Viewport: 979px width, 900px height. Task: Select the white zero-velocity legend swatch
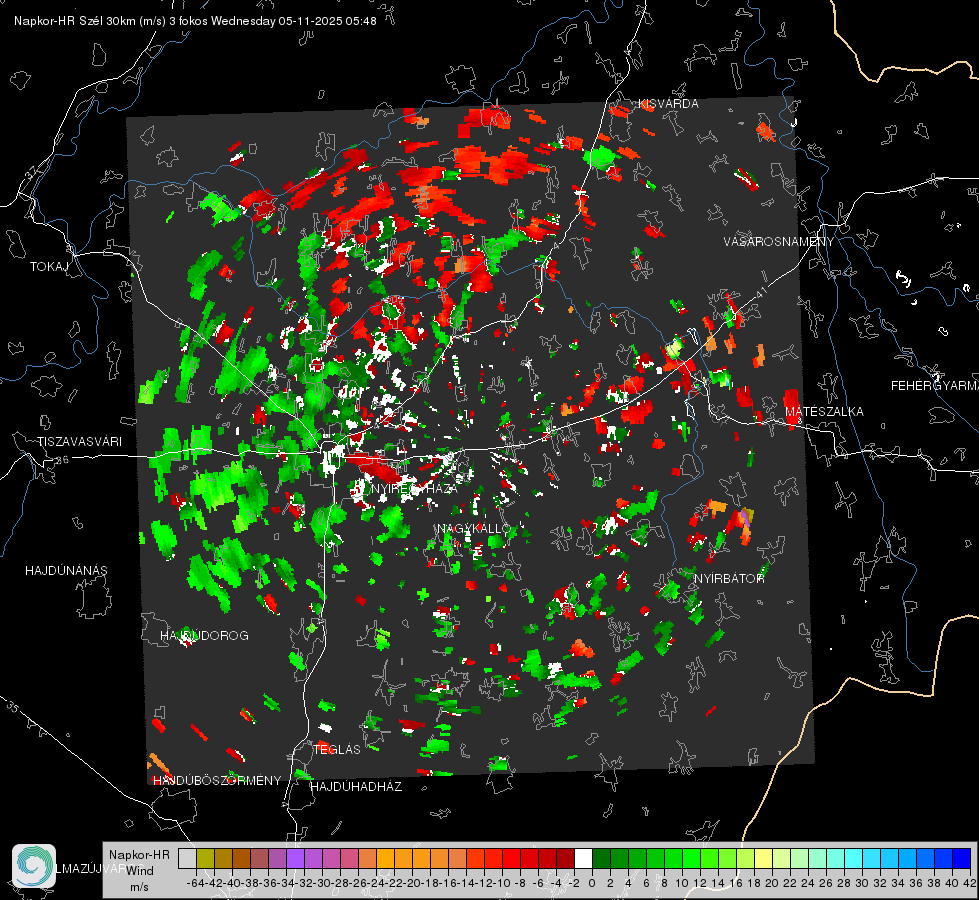[583, 858]
